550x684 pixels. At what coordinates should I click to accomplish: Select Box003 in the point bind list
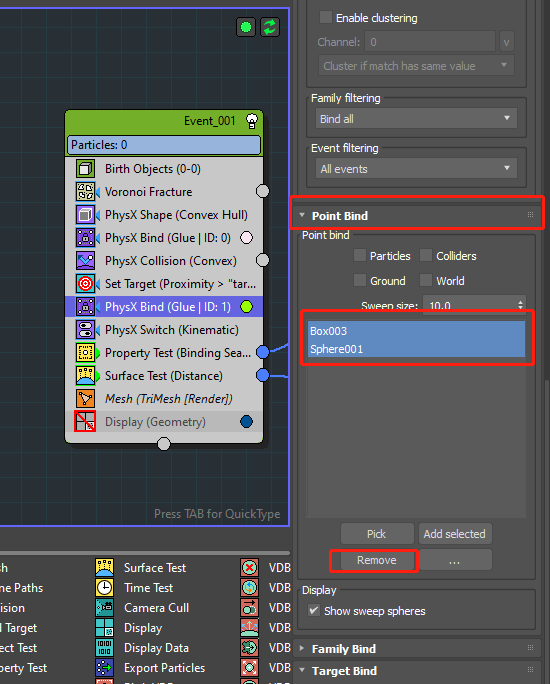tap(416, 331)
